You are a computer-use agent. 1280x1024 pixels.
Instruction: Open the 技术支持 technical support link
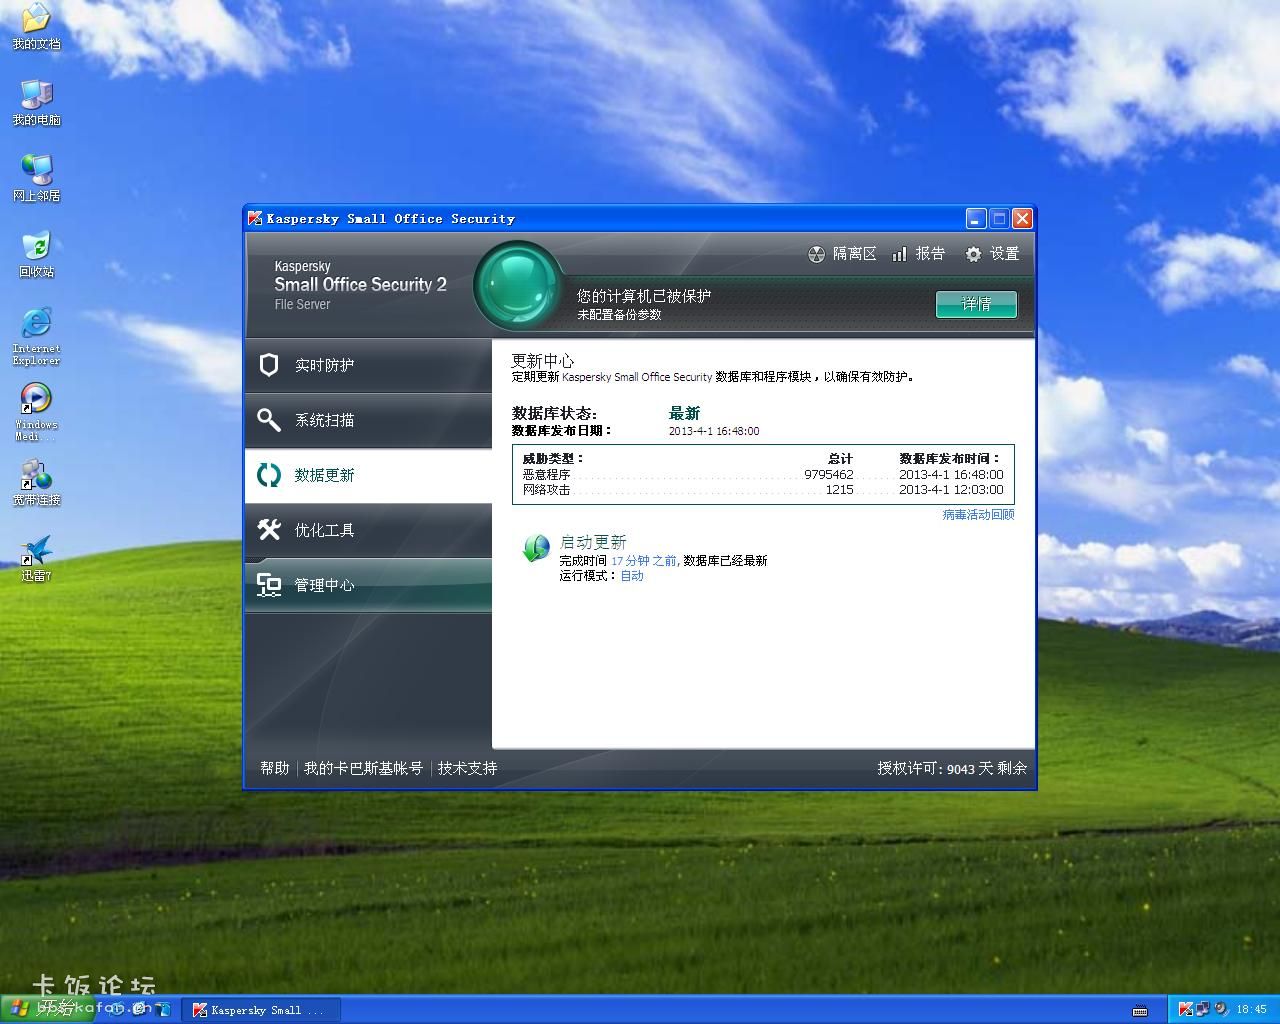[x=467, y=768]
